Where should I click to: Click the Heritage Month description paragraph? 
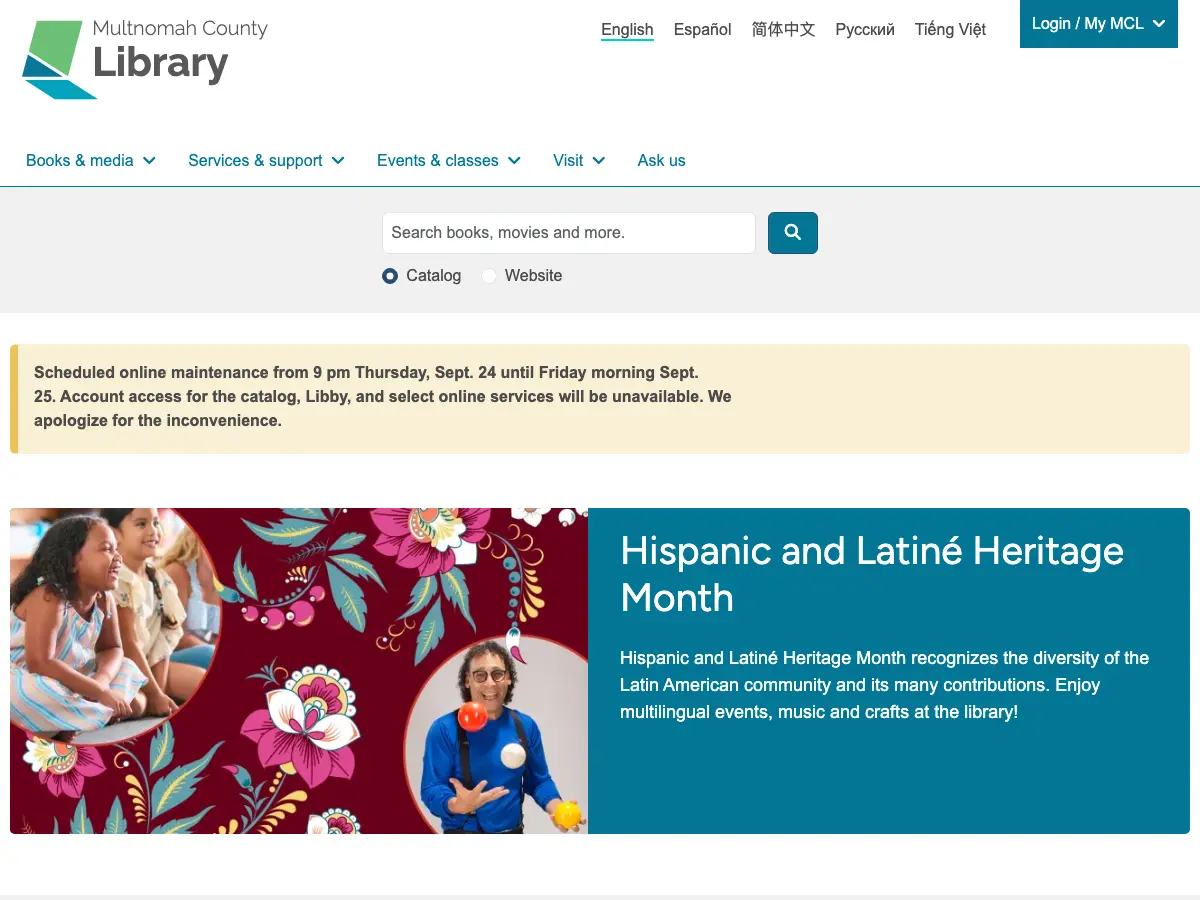tap(884, 685)
